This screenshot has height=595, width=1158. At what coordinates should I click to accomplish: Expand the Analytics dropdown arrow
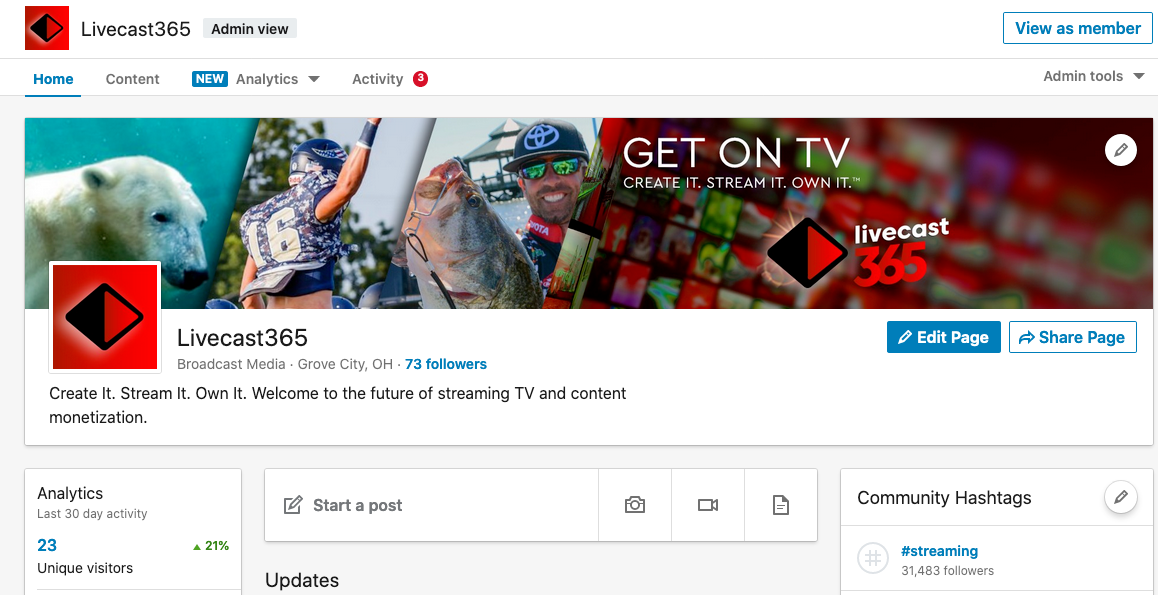(314, 79)
